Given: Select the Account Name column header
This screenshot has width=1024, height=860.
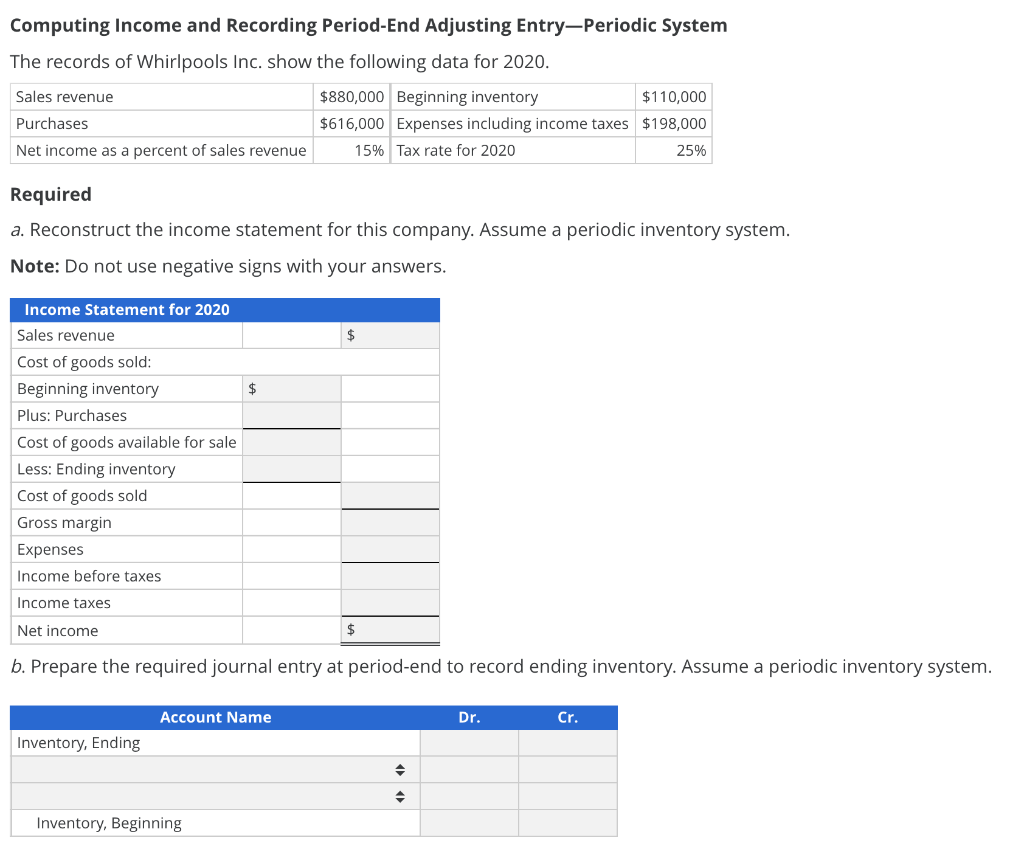Looking at the screenshot, I should pyautogui.click(x=215, y=717).
